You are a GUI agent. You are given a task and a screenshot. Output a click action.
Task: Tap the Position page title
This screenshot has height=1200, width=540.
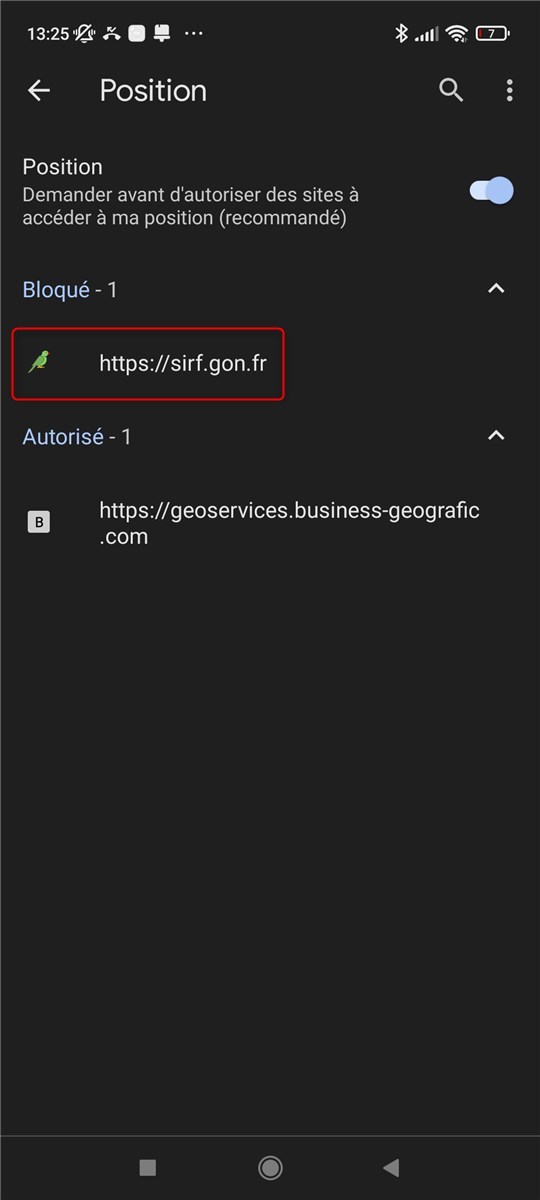tap(153, 90)
